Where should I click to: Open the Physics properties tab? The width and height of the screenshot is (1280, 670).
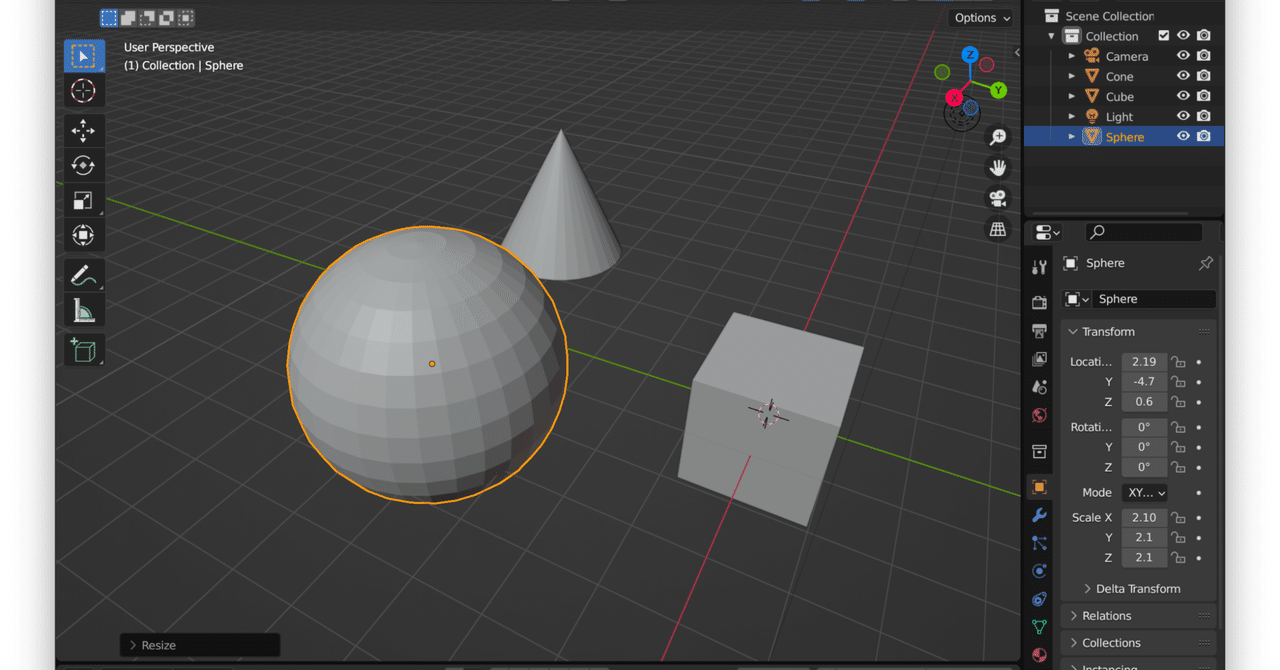1039,571
